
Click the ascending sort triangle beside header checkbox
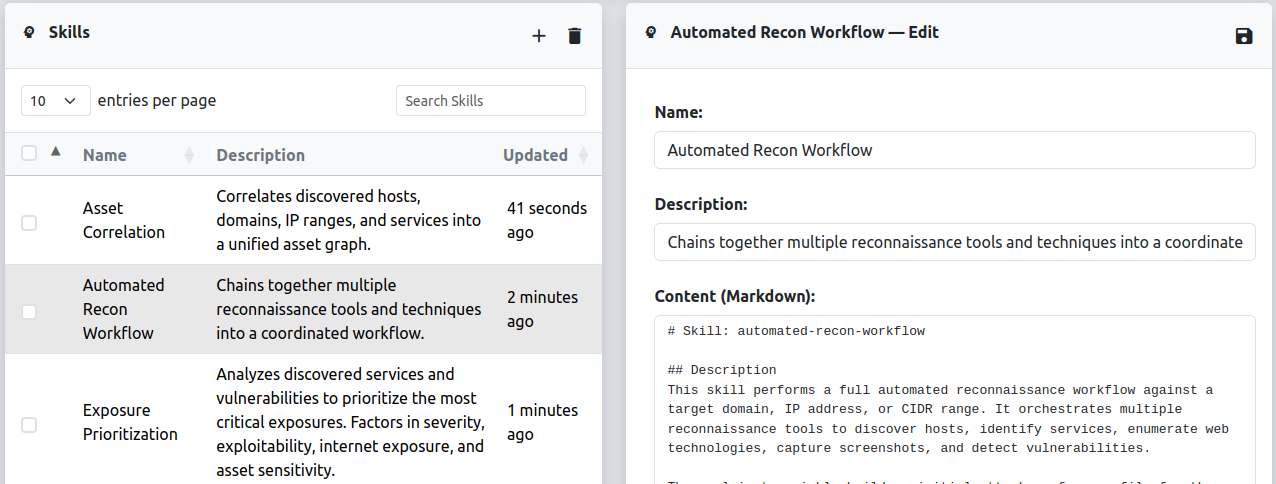(56, 152)
